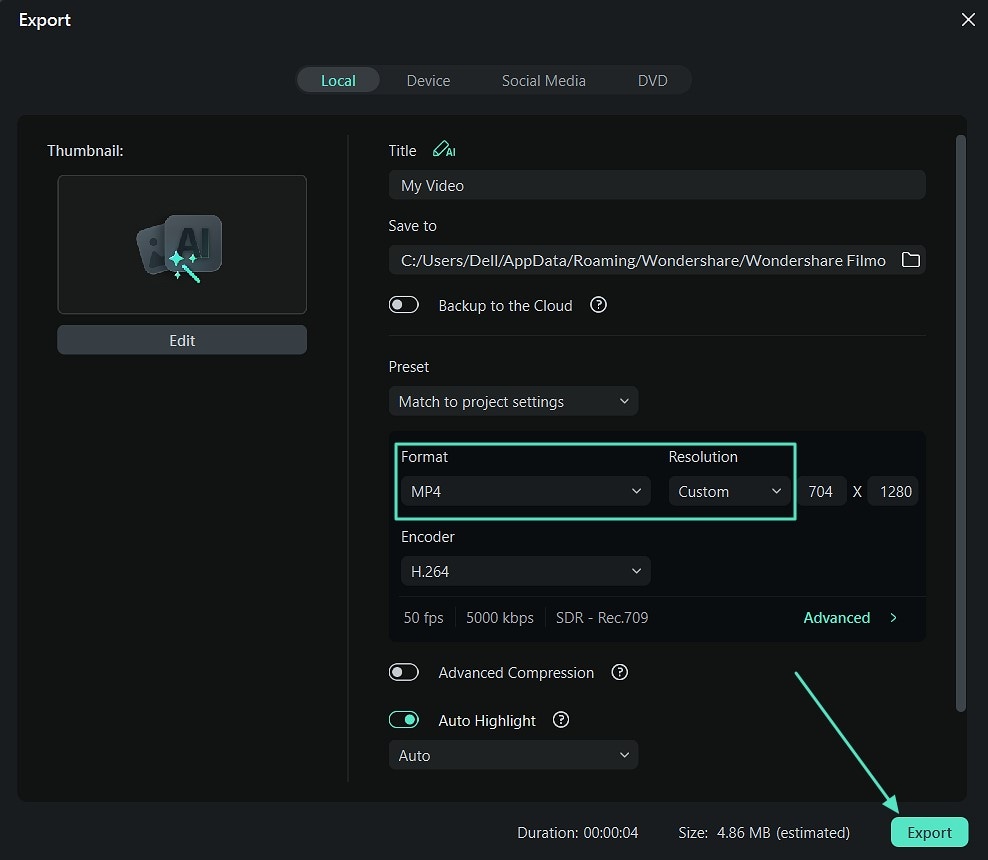
Task: Open the Resolution Custom dropdown
Action: click(x=729, y=491)
